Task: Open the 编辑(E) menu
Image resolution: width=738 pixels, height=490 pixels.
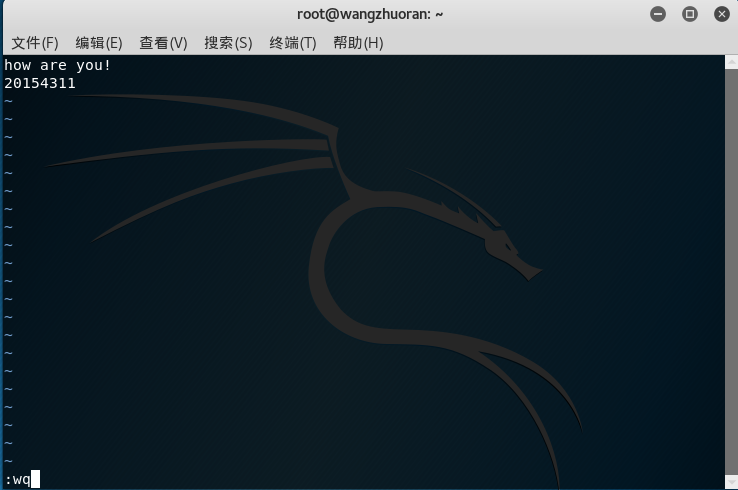Action: [99, 43]
